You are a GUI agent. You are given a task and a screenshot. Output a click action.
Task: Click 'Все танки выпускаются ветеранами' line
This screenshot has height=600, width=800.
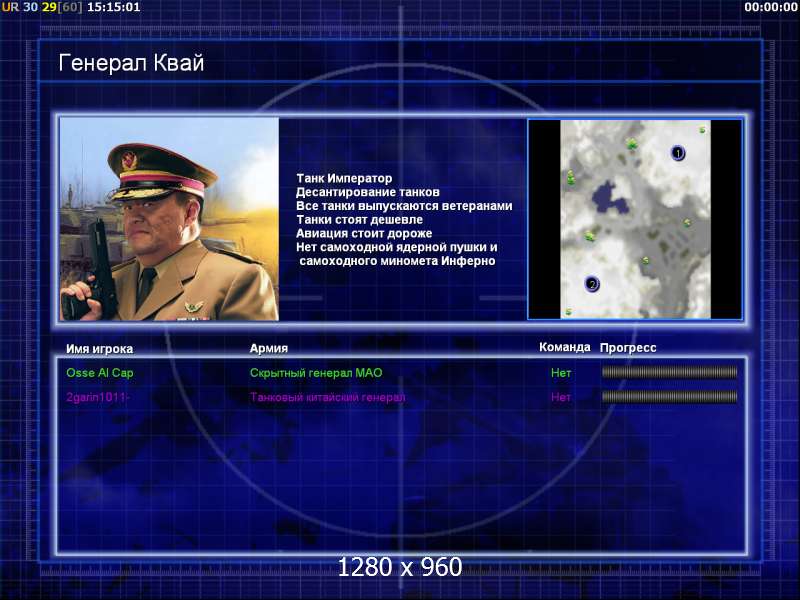pos(404,206)
